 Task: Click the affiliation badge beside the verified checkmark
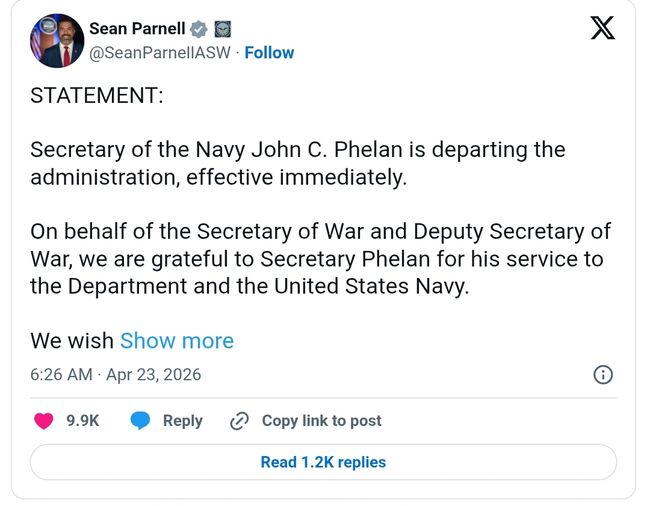pos(222,29)
